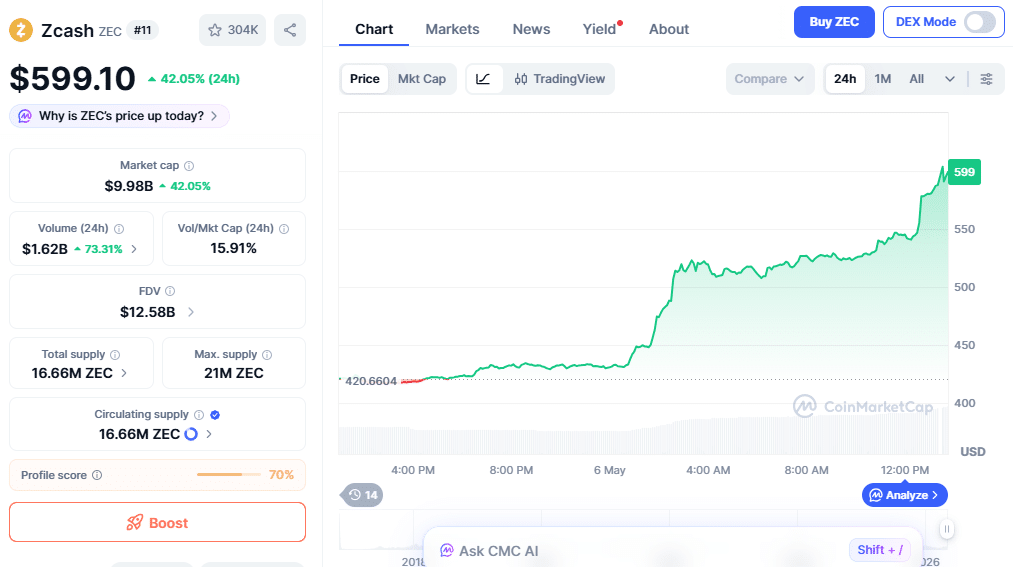
Task: Expand more time ranges chevron
Action: point(950,79)
